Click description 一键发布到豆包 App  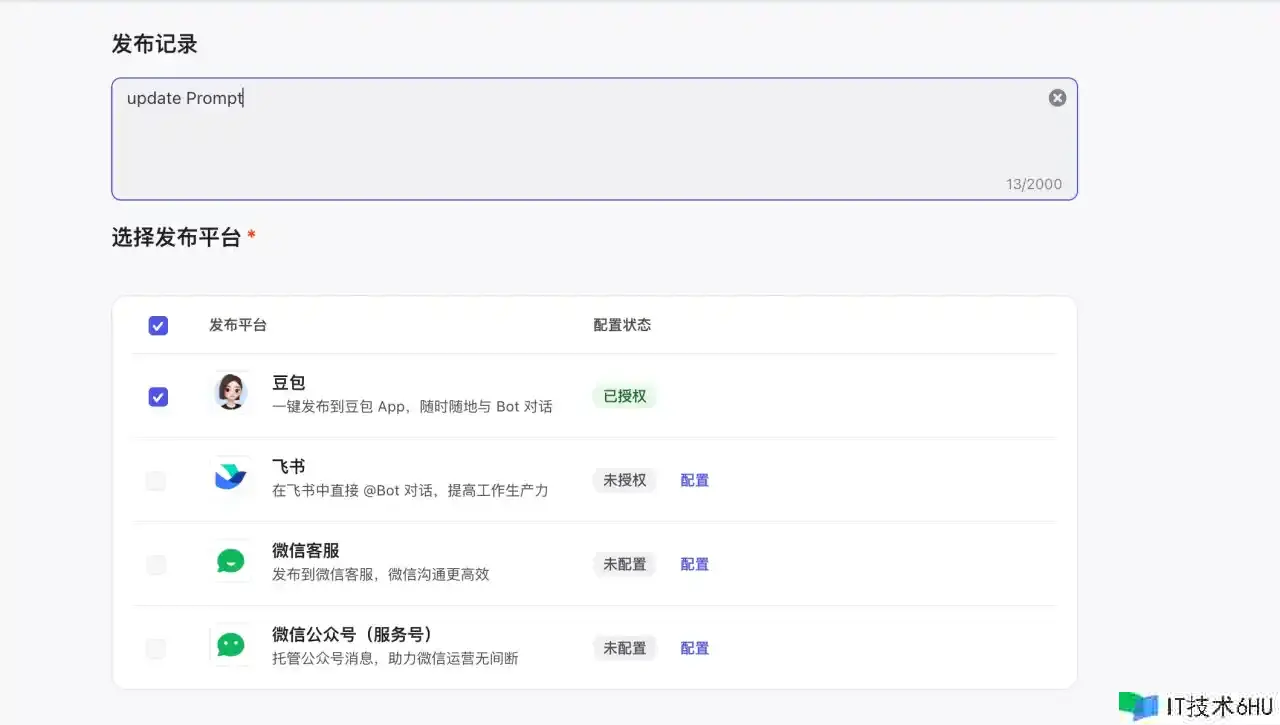[412, 407]
